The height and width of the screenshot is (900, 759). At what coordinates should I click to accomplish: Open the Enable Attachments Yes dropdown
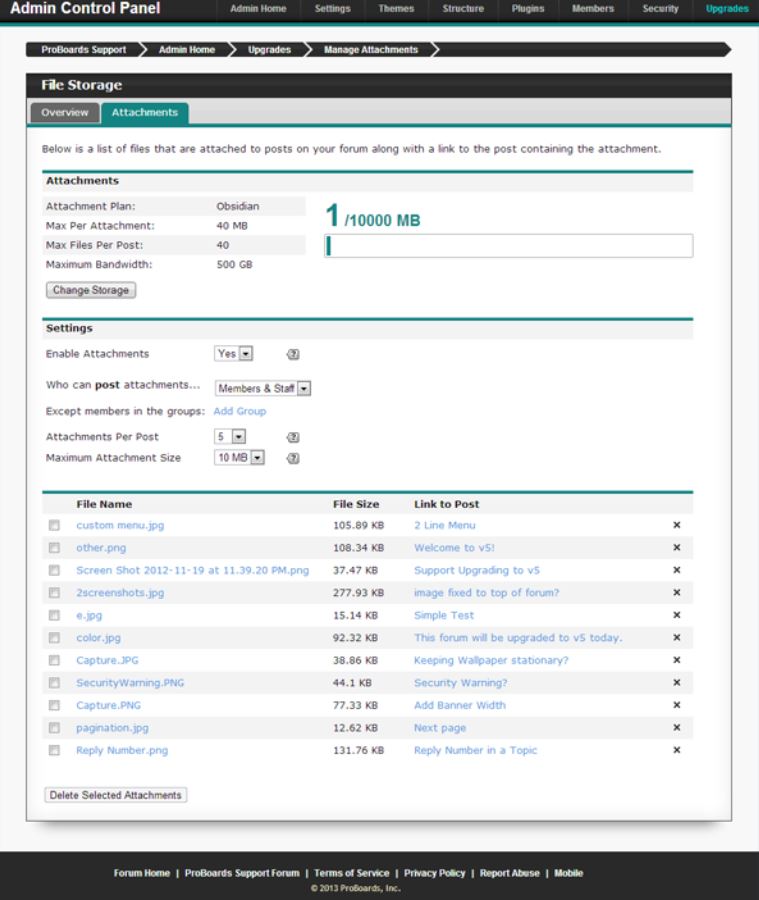click(234, 354)
